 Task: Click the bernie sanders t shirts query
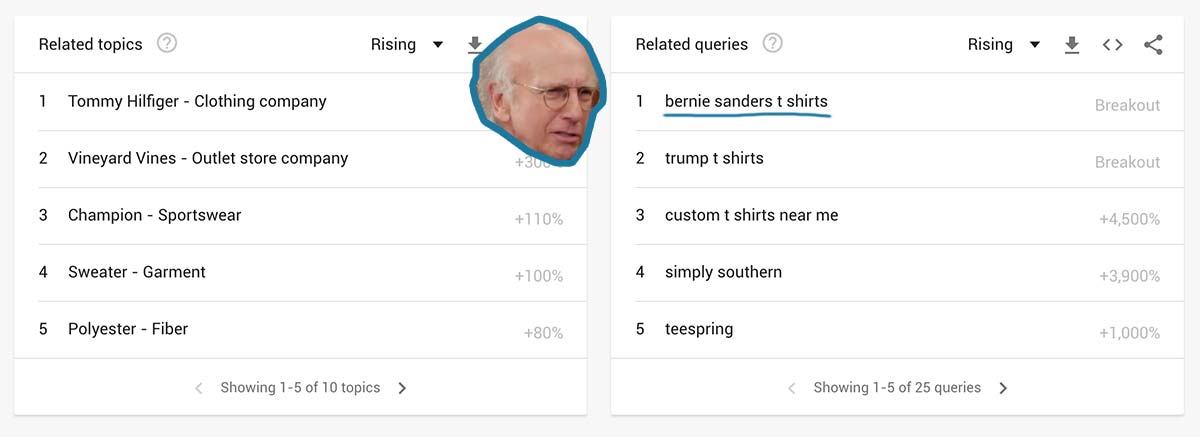pyautogui.click(x=746, y=101)
